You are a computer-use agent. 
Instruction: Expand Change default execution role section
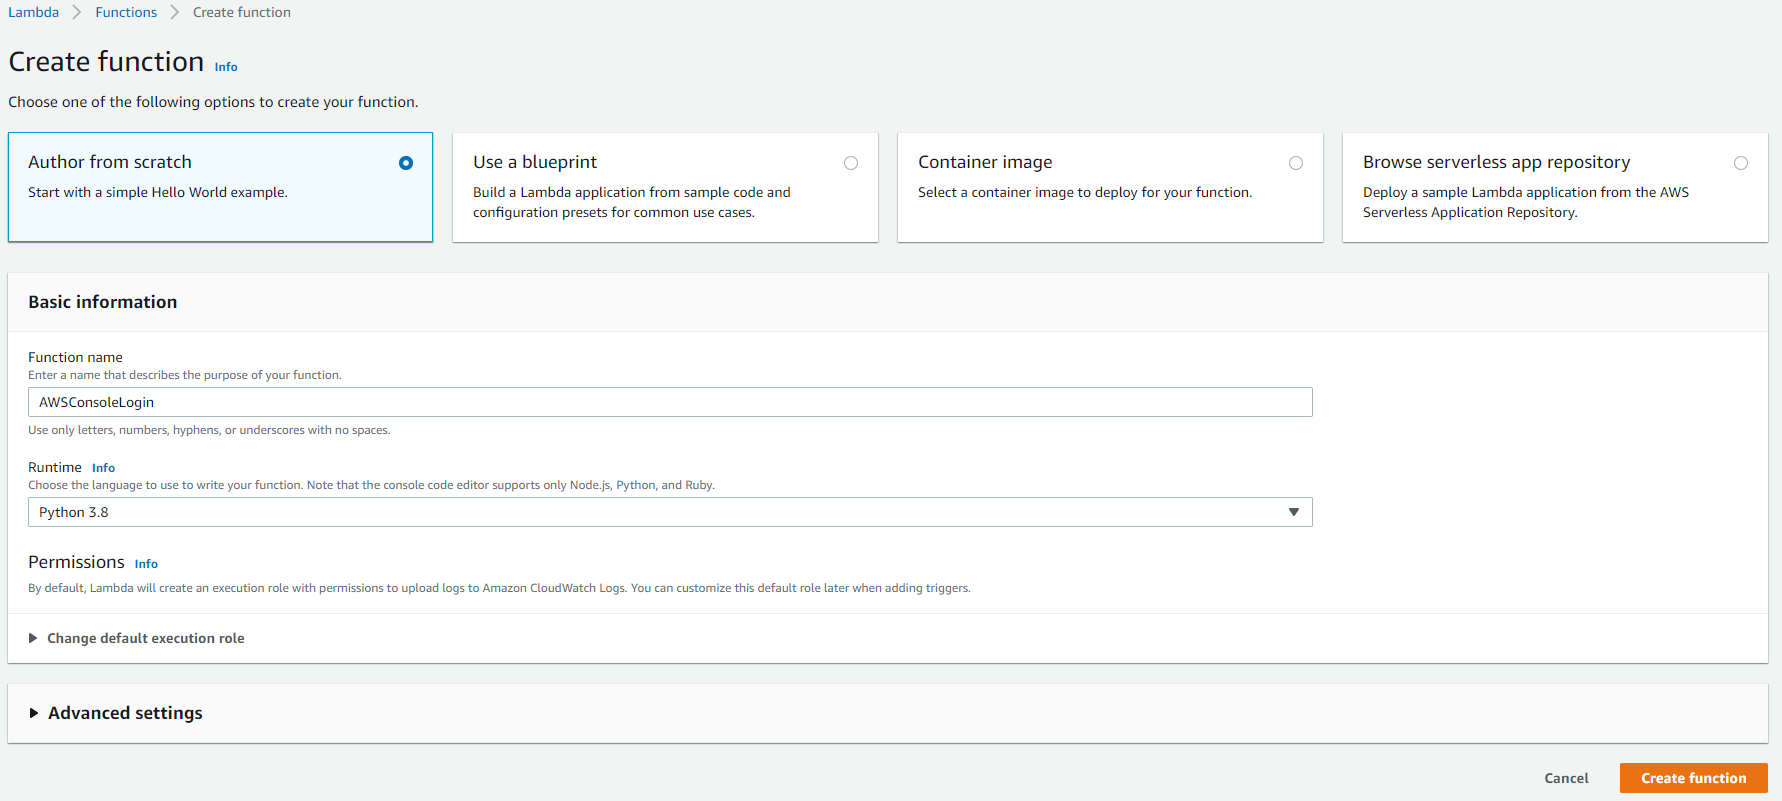tap(136, 638)
